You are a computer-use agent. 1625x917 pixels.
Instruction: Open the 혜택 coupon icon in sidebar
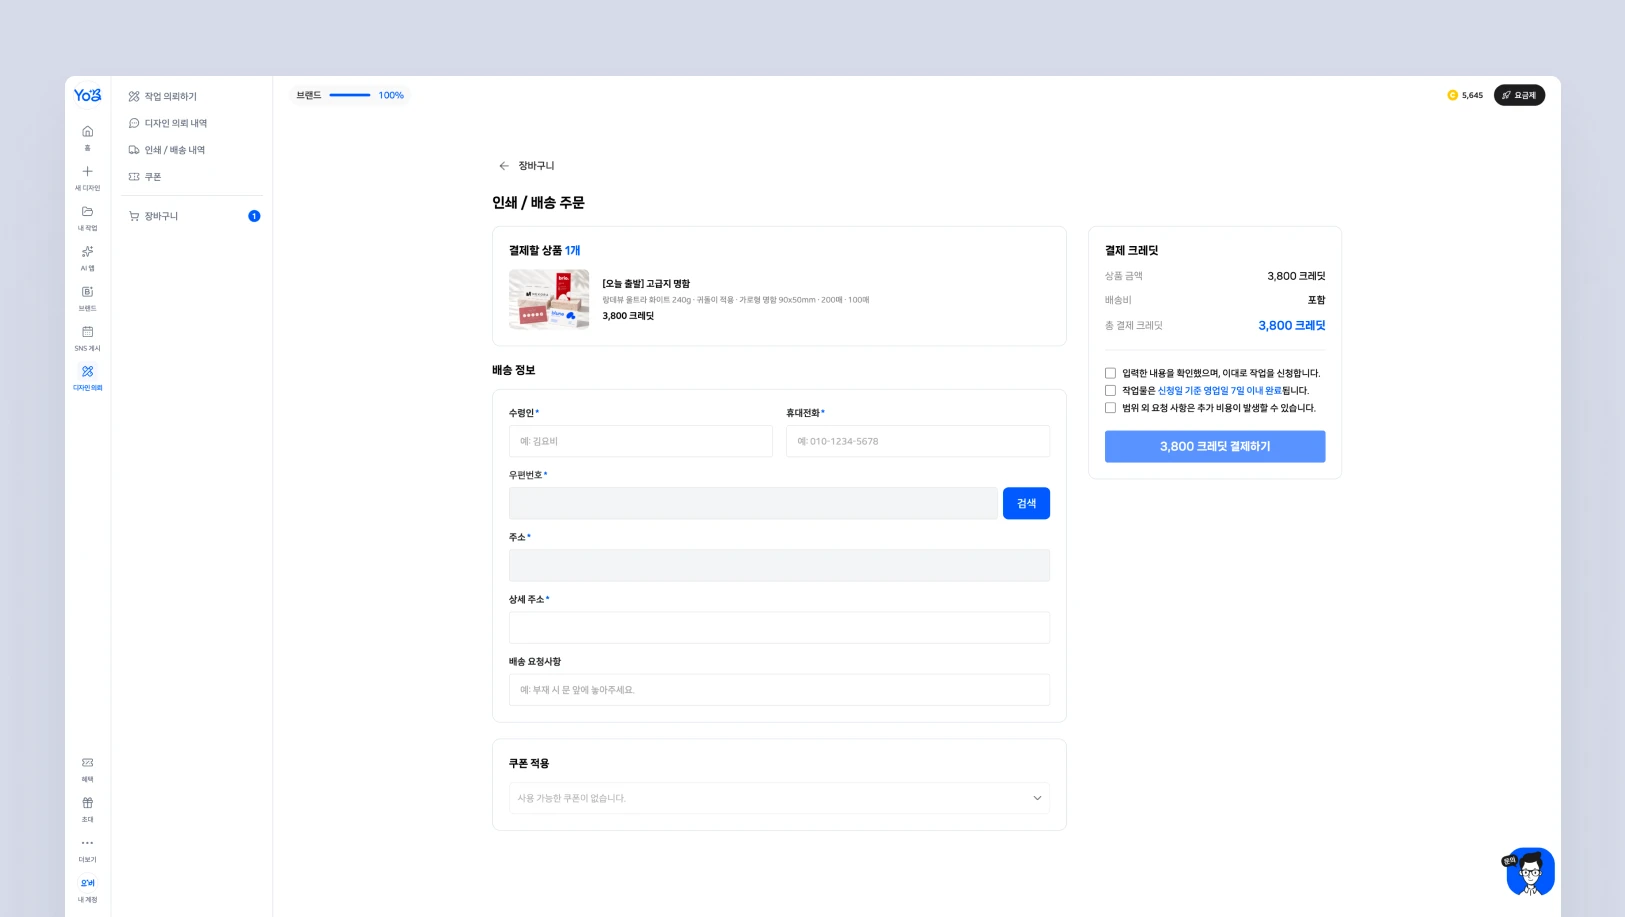pos(87,763)
